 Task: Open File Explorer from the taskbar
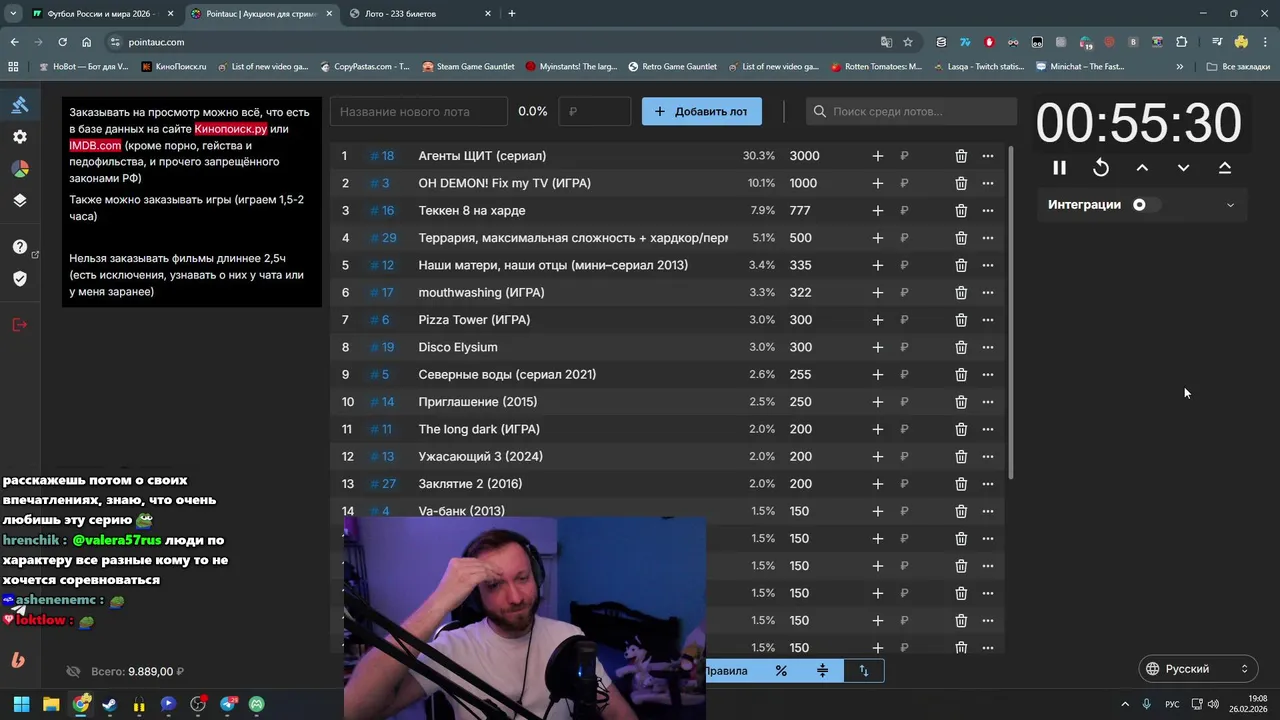pyautogui.click(x=50, y=704)
